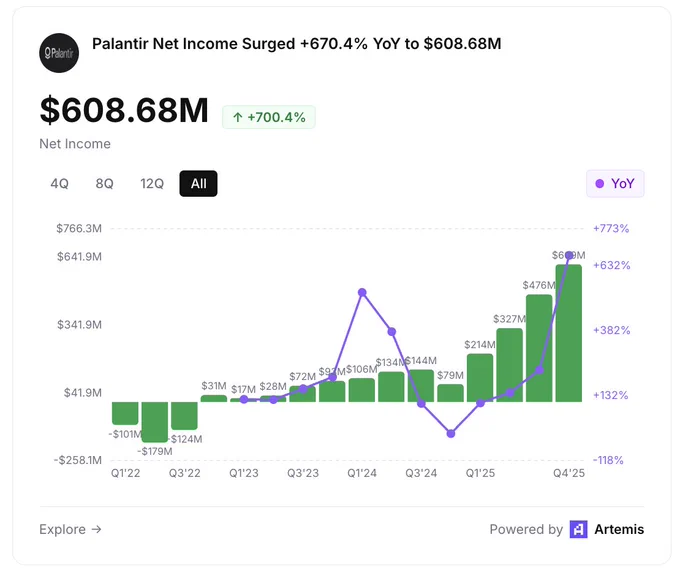Click the chart headline title text
680x575 pixels.
[x=297, y=44]
